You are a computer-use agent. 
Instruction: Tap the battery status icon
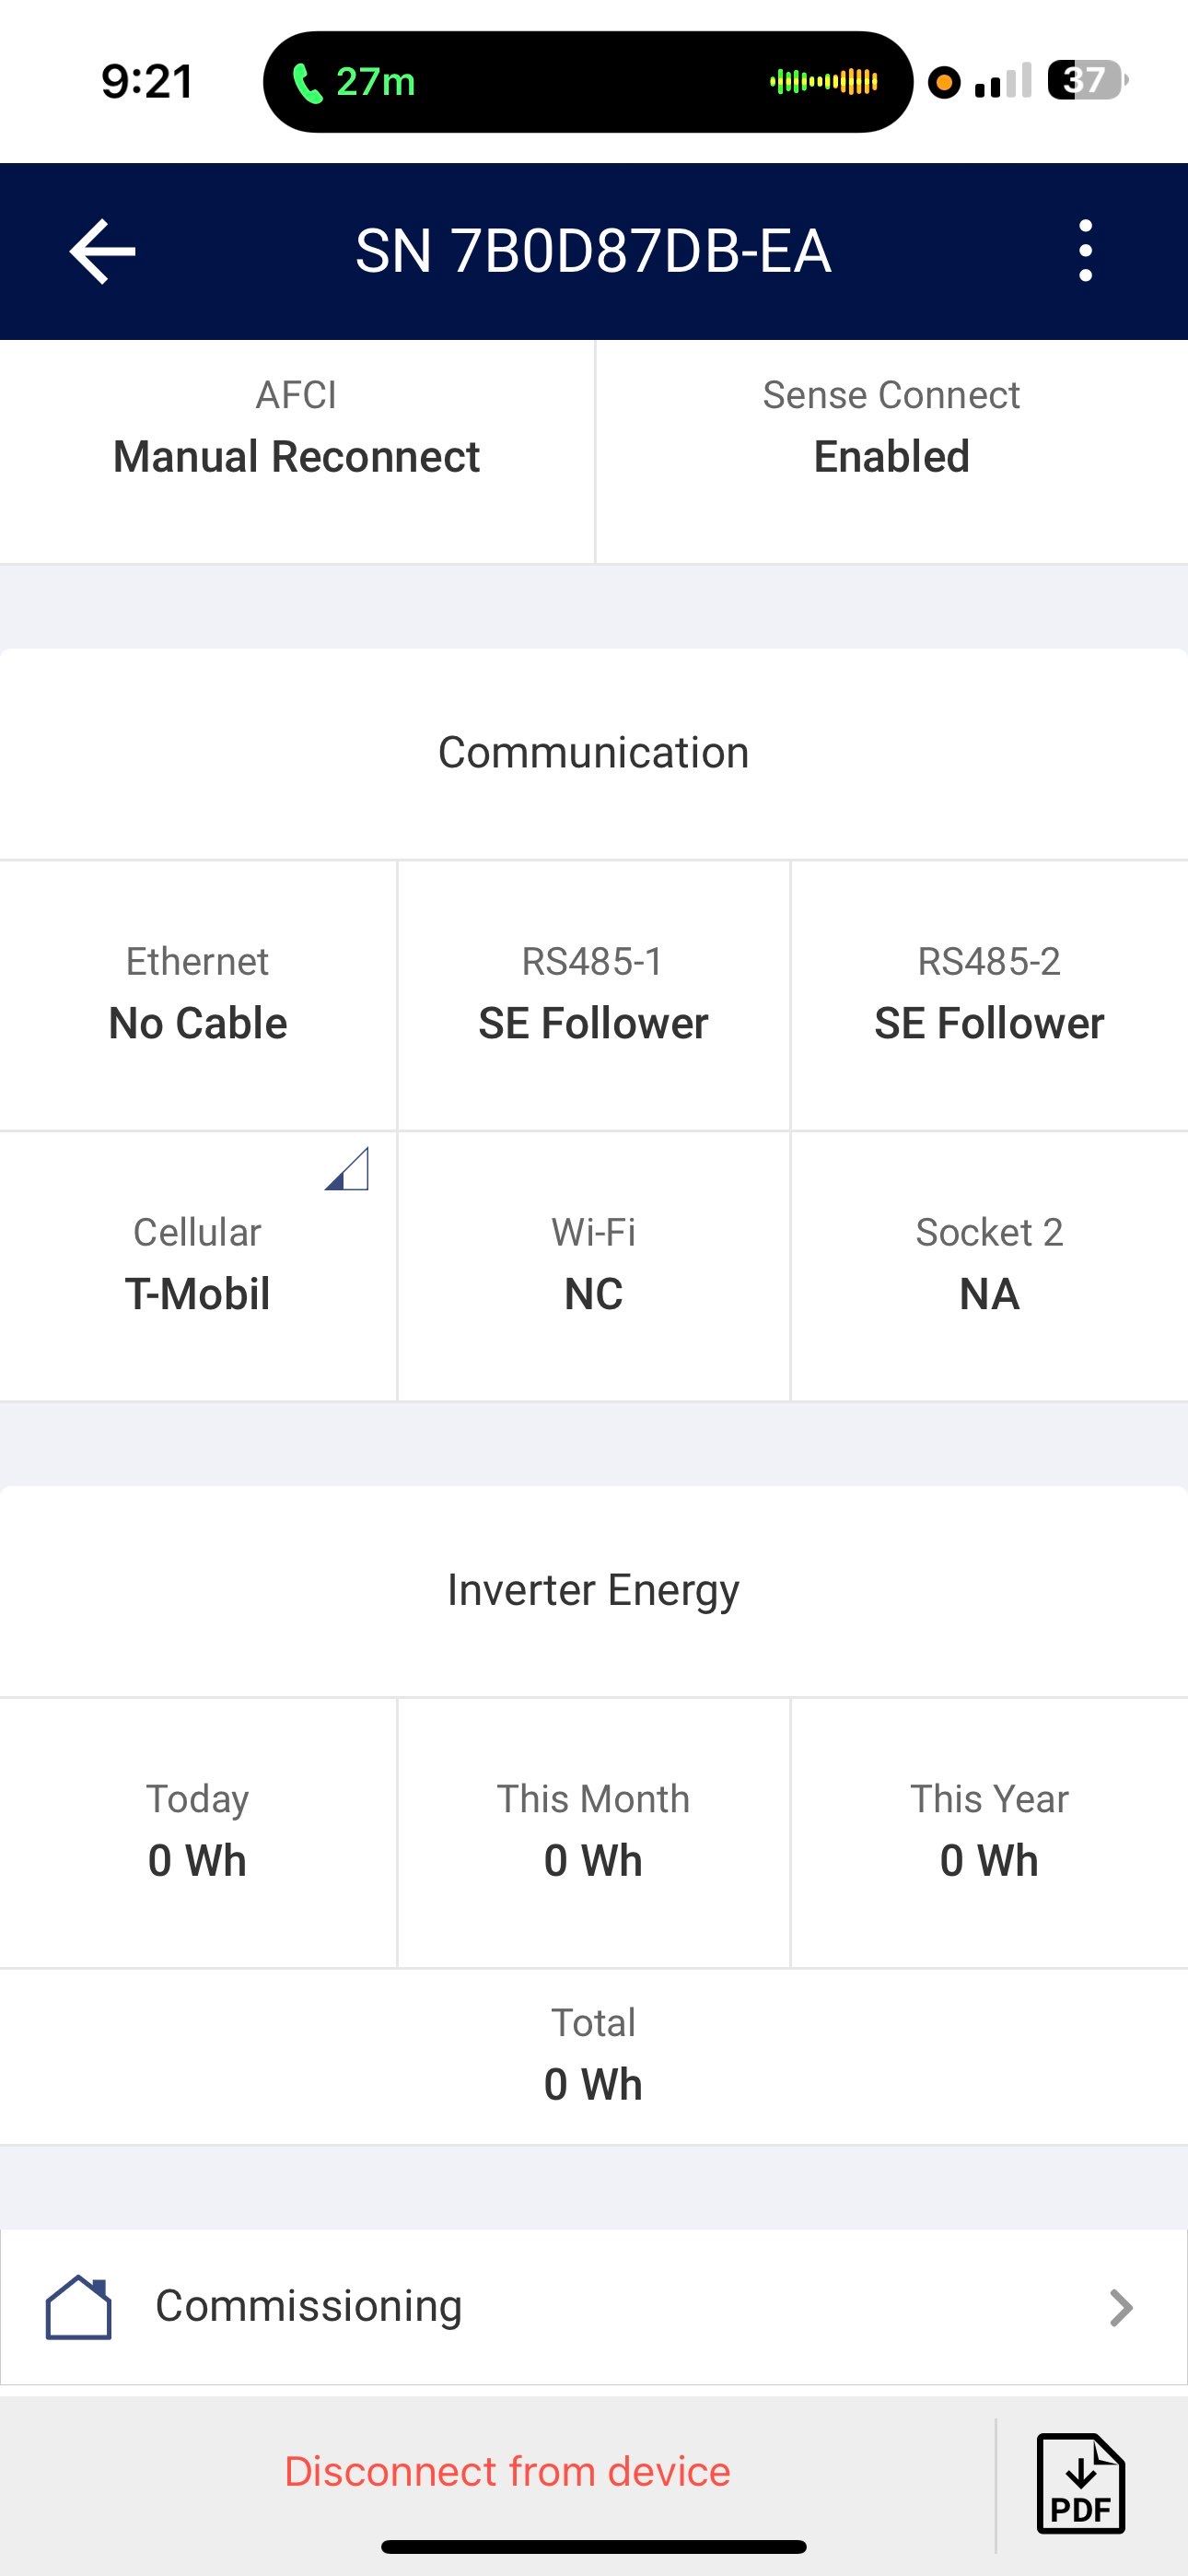[1086, 80]
